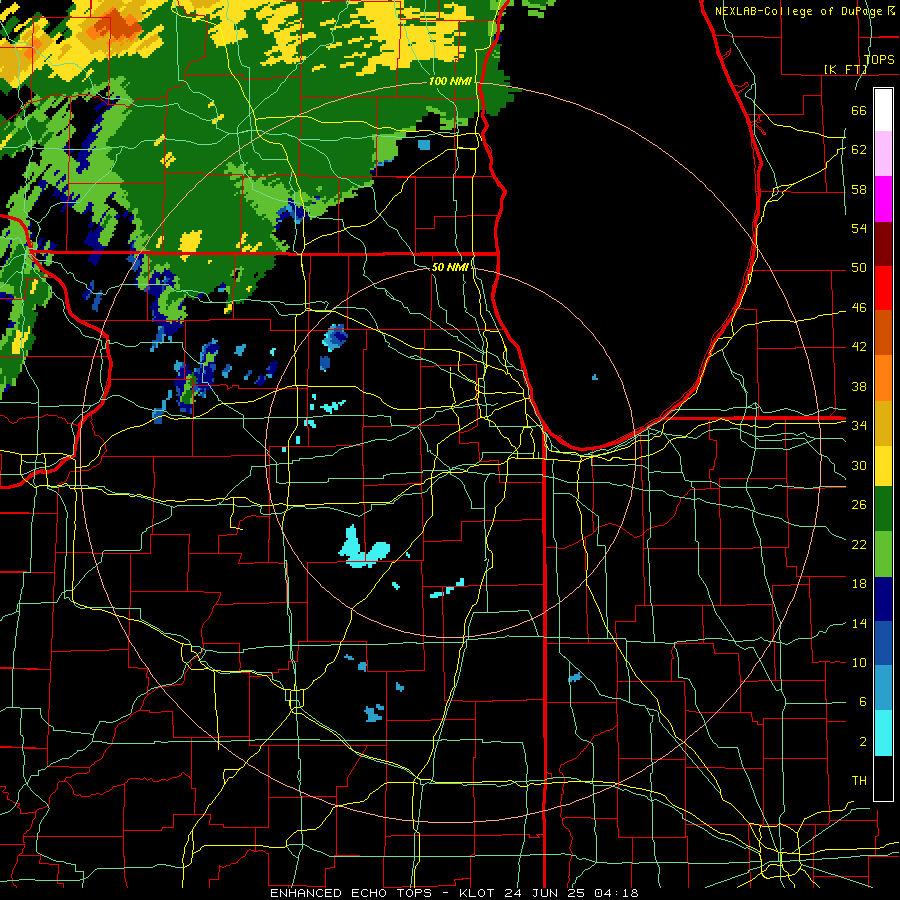Select the navy blue legend swatch

[x=883, y=599]
